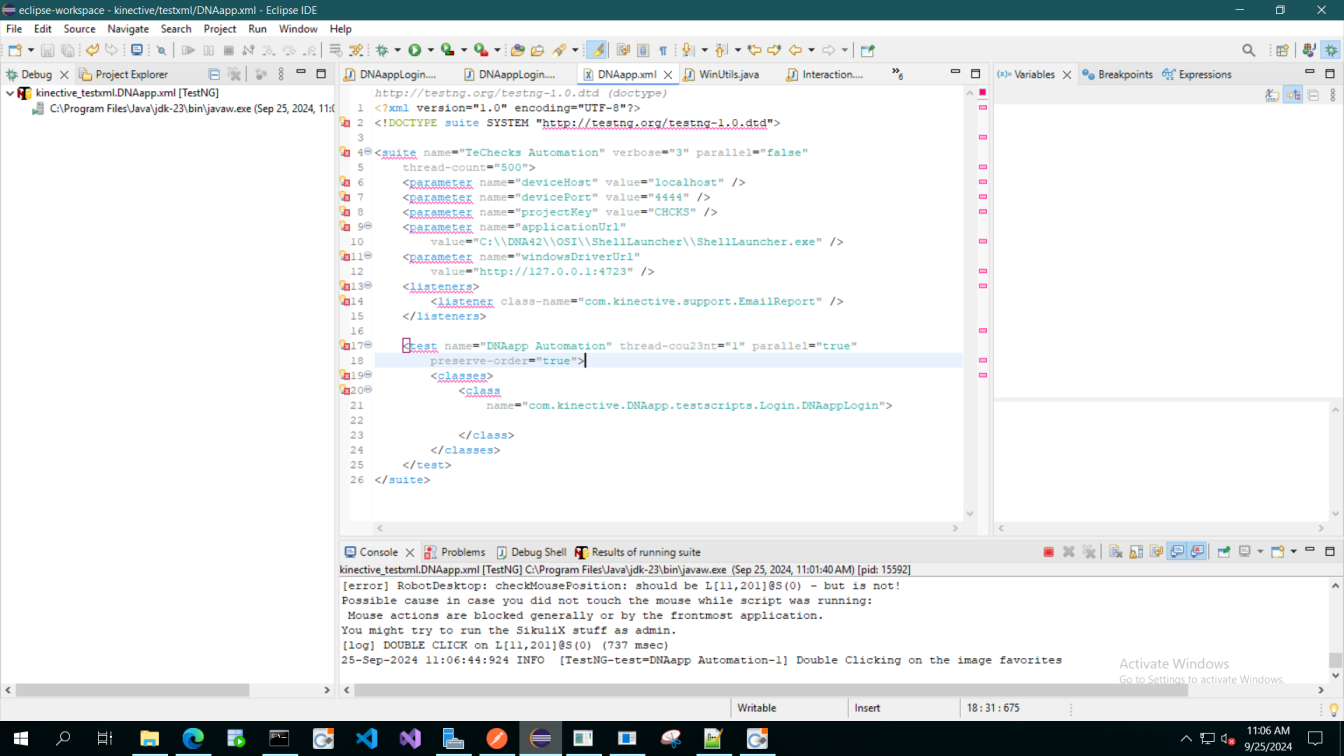Click the green Run button in toolbar
The width and height of the screenshot is (1344, 756).
414,50
